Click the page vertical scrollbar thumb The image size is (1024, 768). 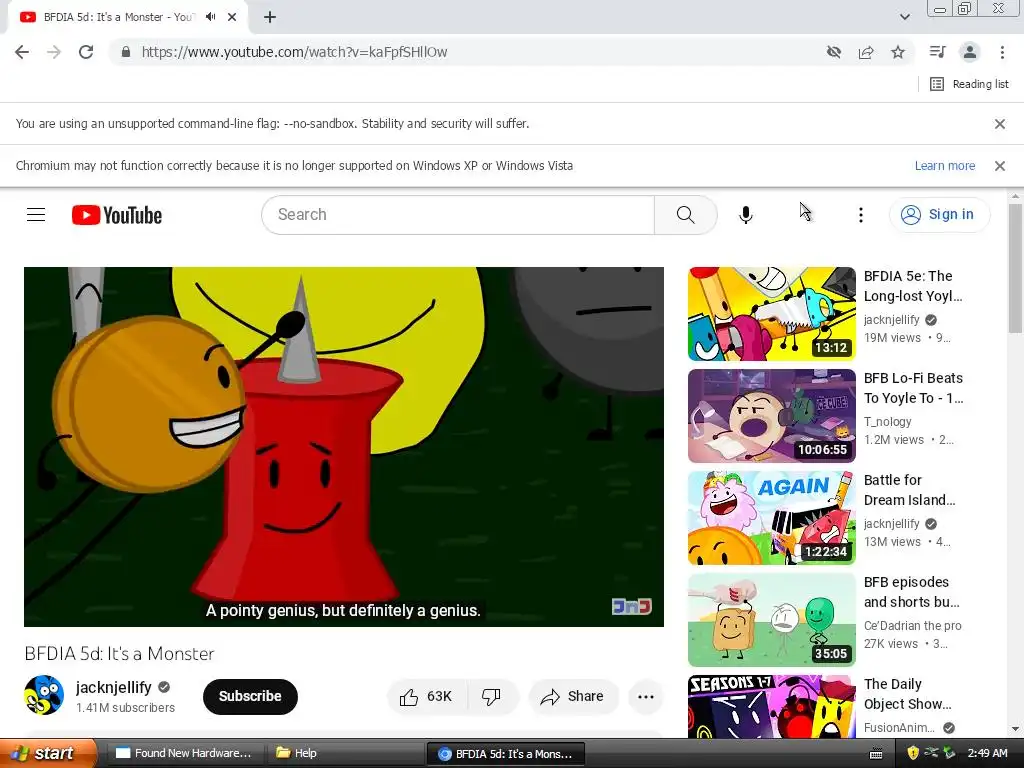pos(1015,268)
